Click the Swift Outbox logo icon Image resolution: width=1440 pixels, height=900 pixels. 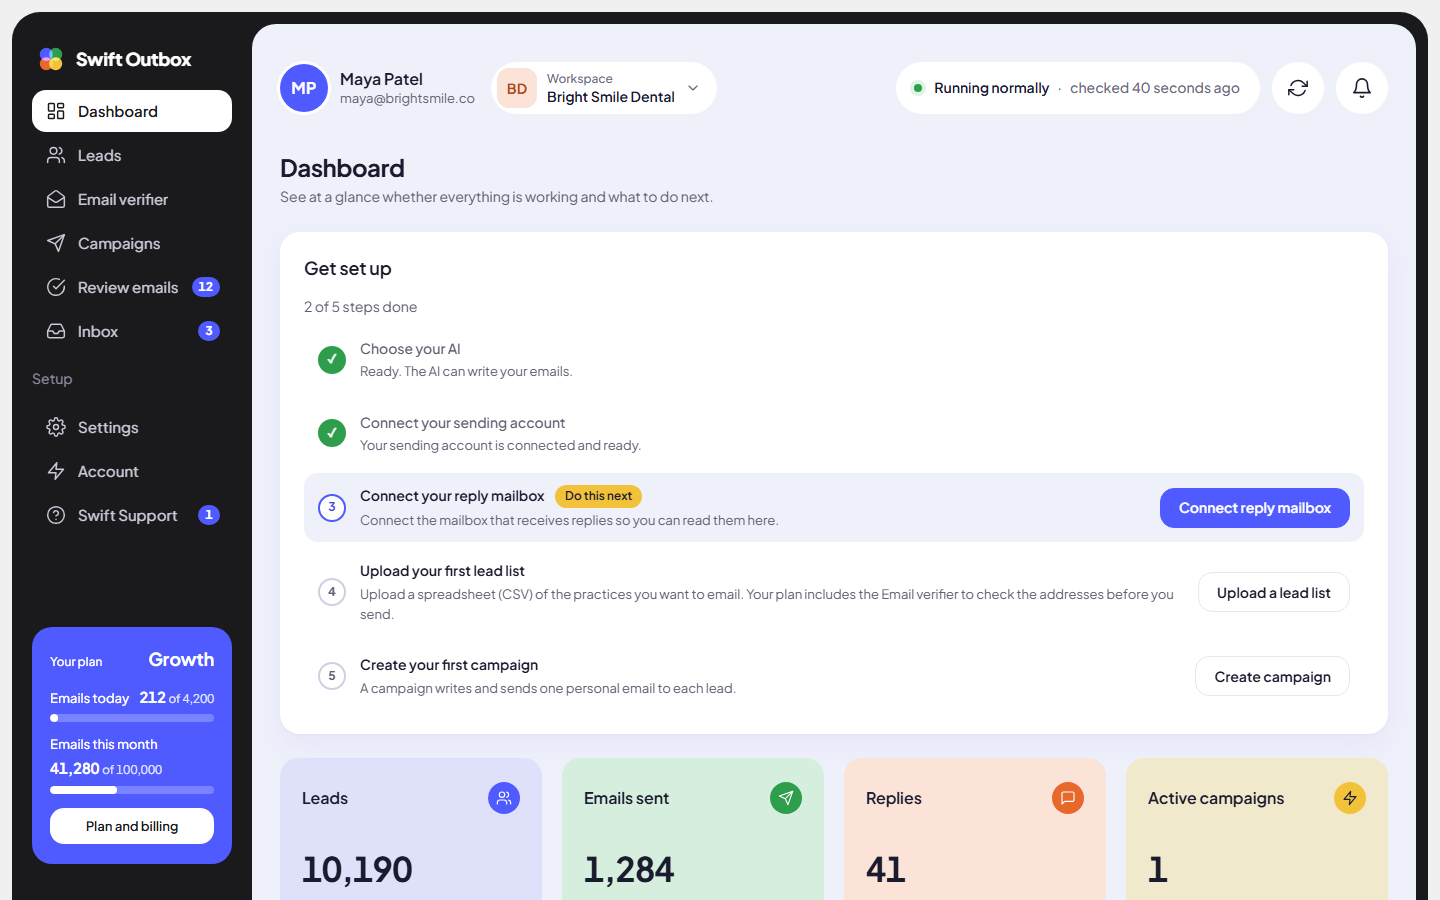51,59
